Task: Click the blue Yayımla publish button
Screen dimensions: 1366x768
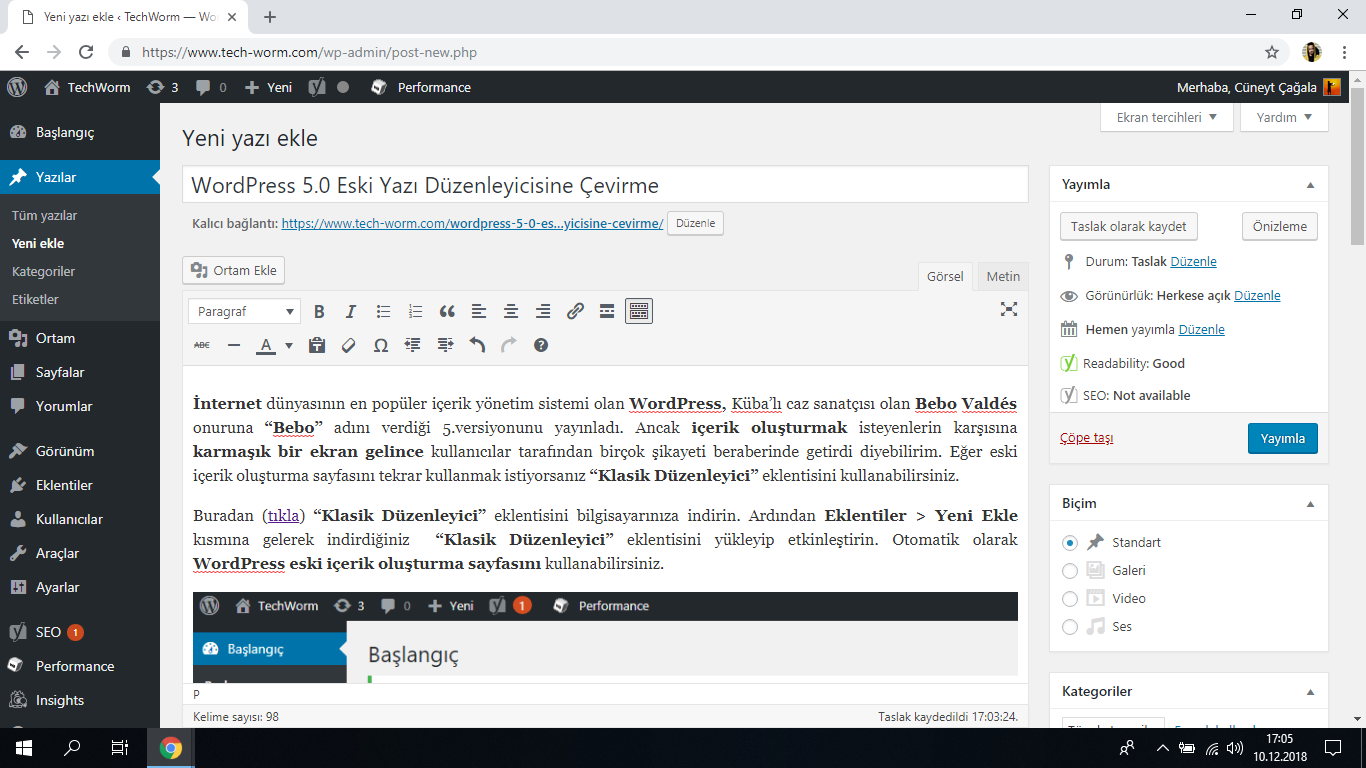Action: tap(1282, 438)
